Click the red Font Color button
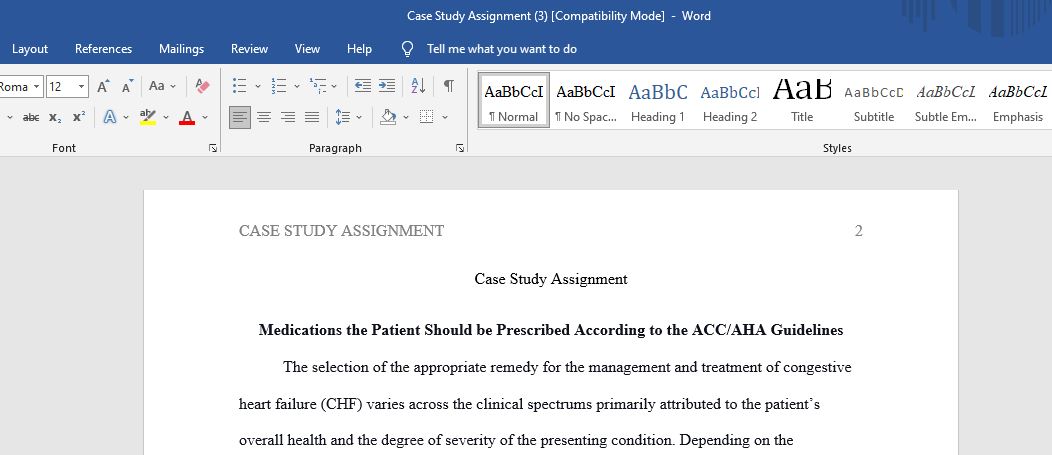 pos(187,117)
